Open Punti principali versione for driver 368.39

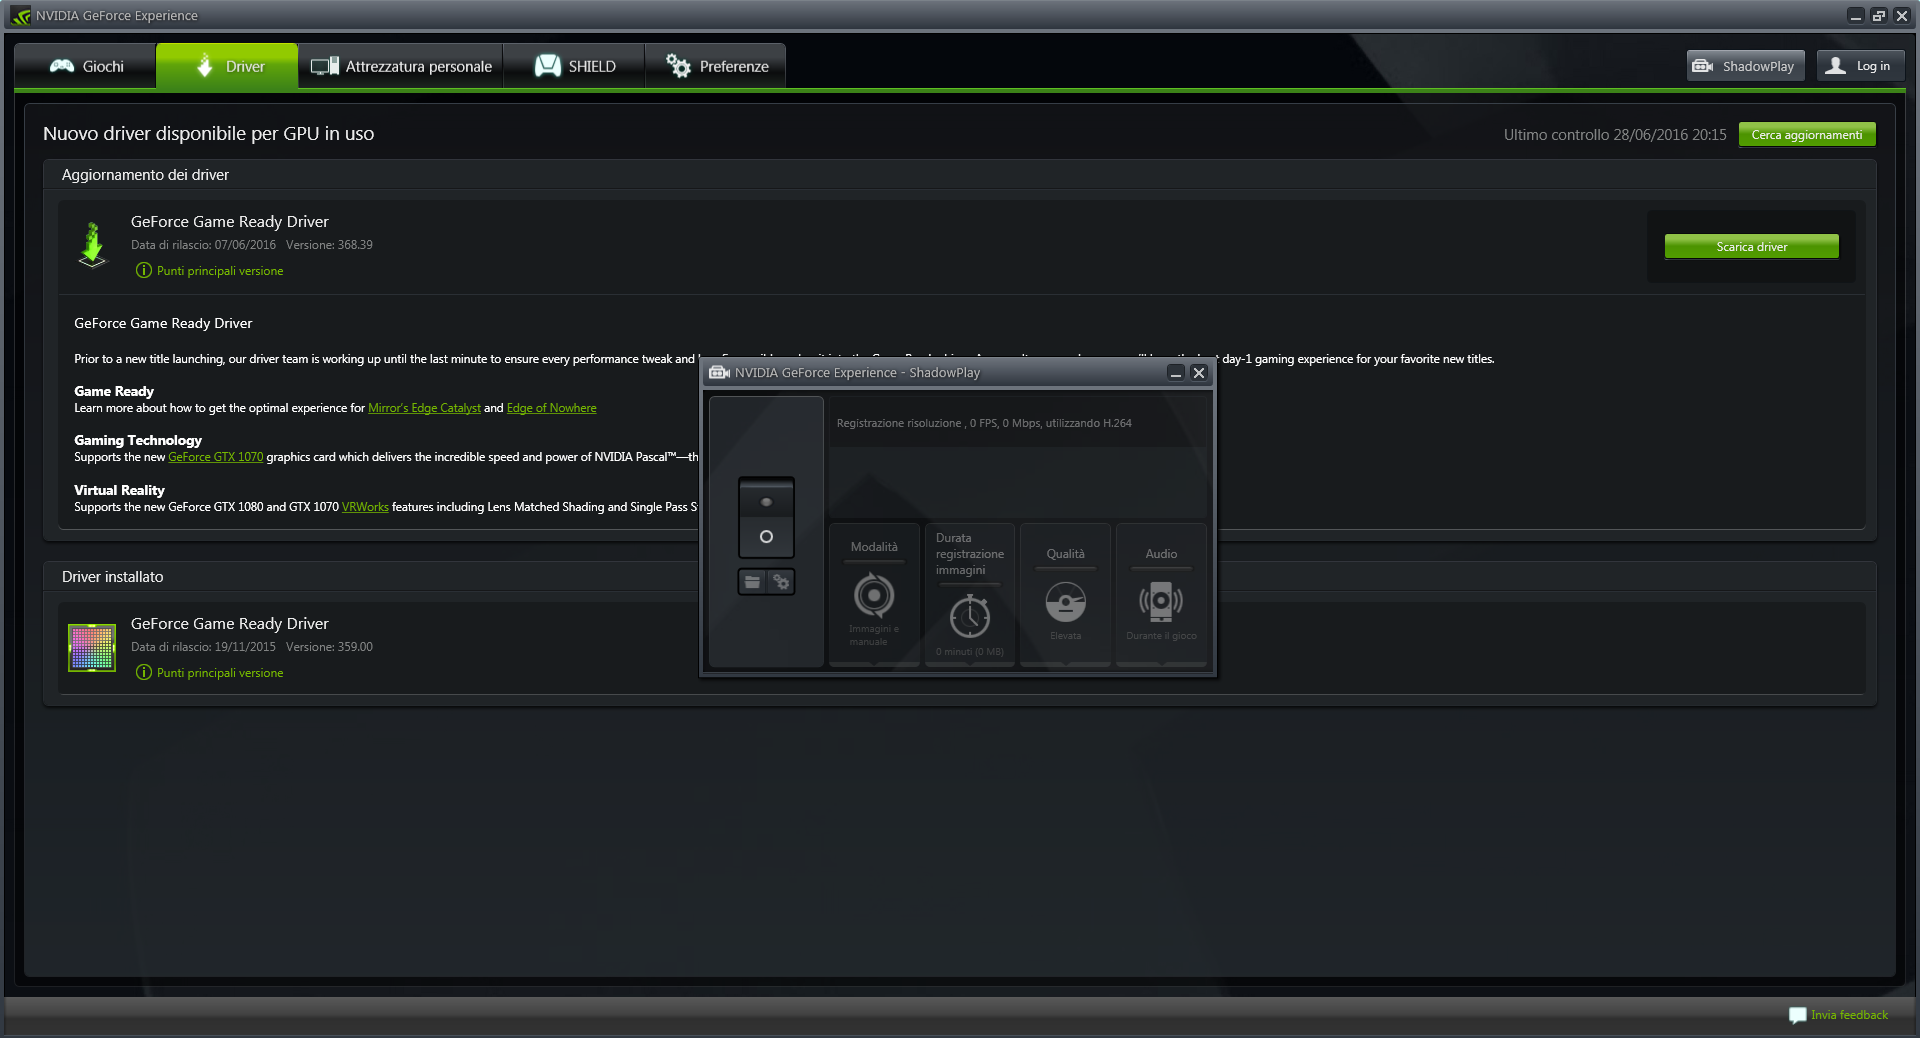point(220,271)
